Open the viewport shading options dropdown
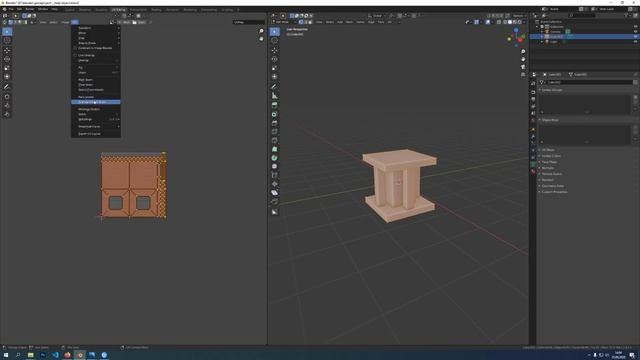The height and width of the screenshot is (360, 640). pos(524,22)
